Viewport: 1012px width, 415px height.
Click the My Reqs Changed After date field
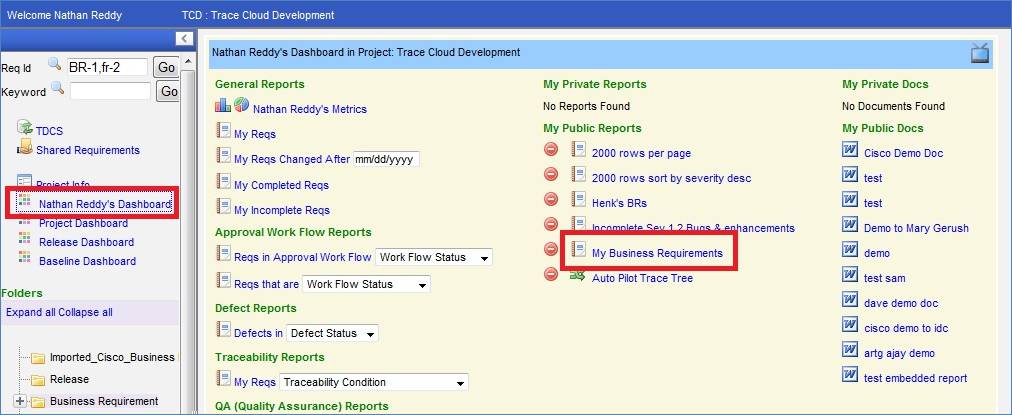[386, 159]
